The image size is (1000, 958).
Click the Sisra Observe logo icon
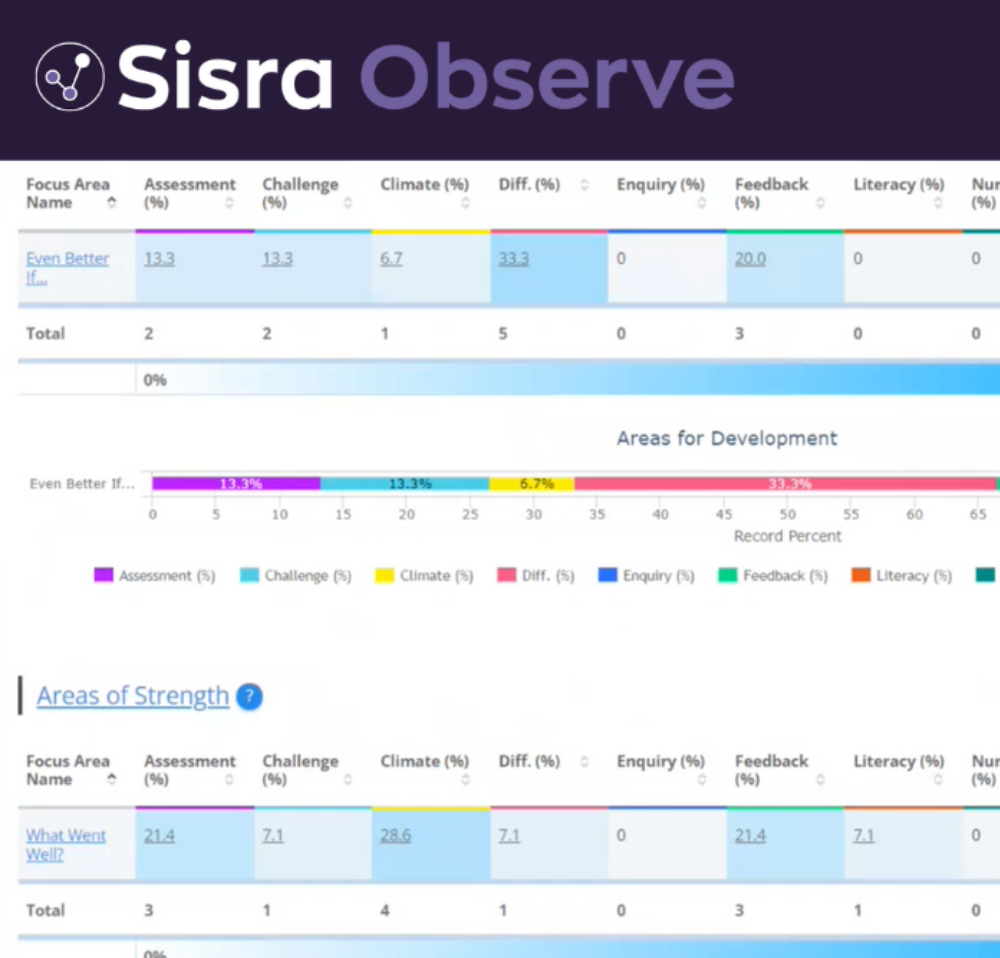tap(69, 76)
